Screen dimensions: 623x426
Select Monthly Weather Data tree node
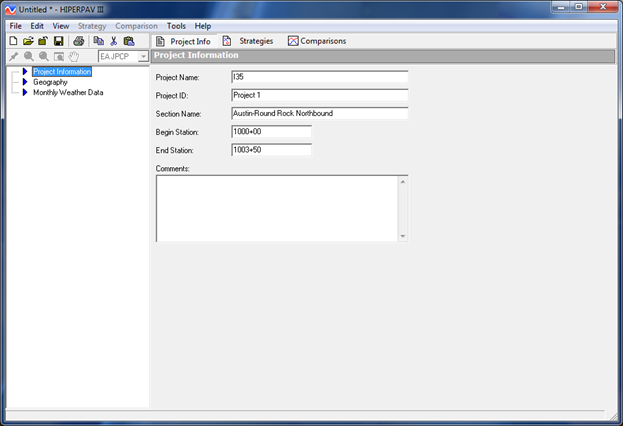(x=68, y=92)
